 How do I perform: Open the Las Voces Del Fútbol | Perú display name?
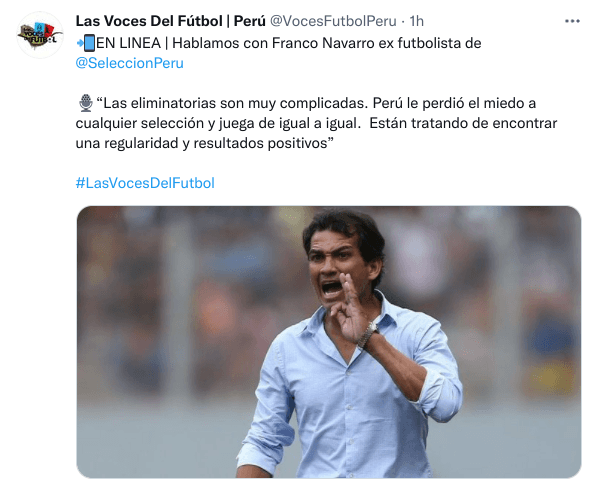pos(171,21)
